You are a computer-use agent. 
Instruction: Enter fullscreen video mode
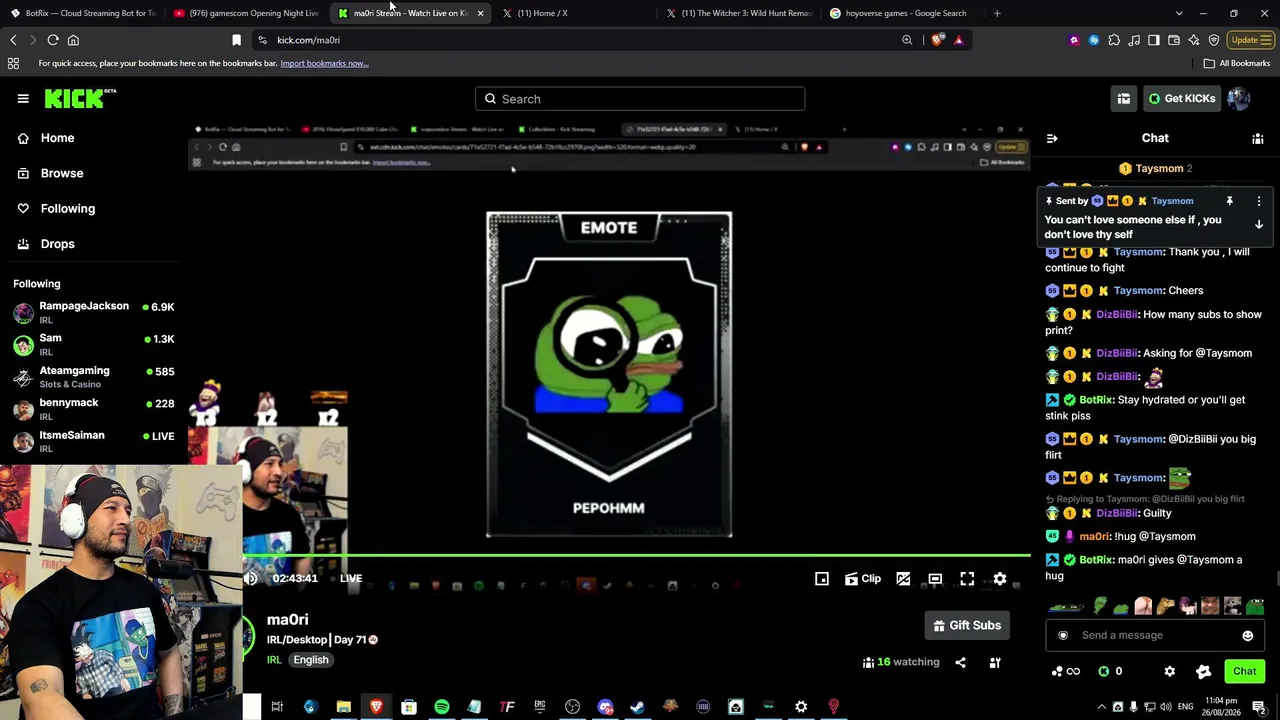(967, 579)
